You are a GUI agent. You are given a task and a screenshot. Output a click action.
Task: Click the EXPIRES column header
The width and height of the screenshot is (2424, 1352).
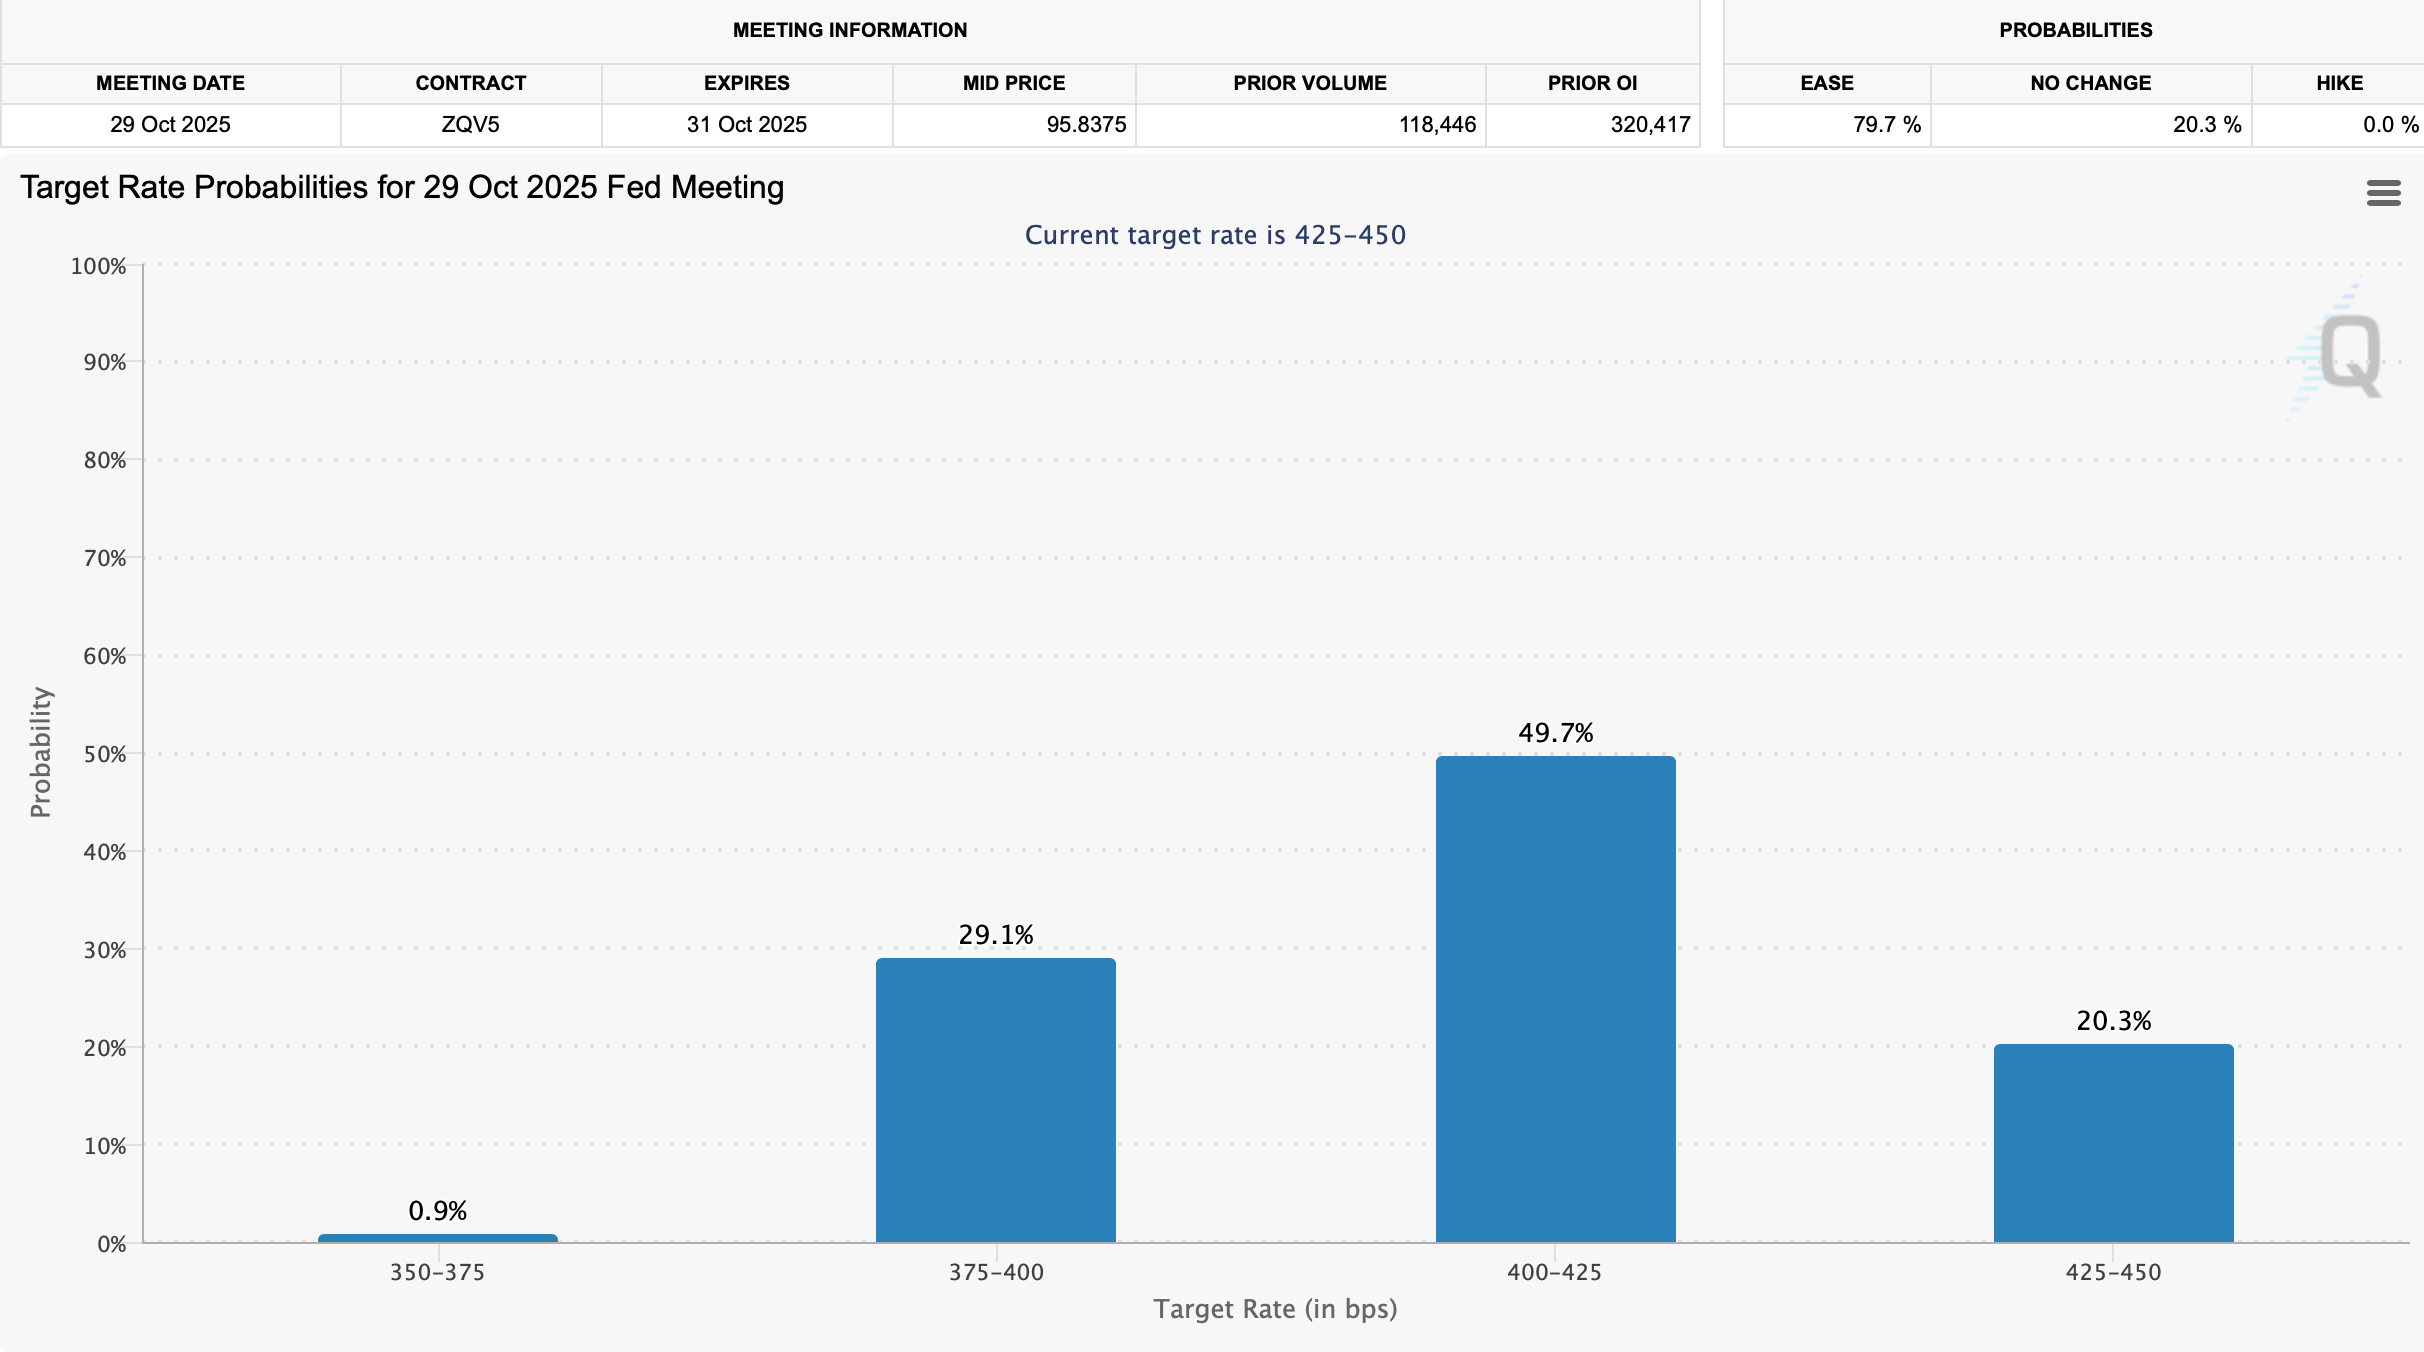tap(746, 83)
